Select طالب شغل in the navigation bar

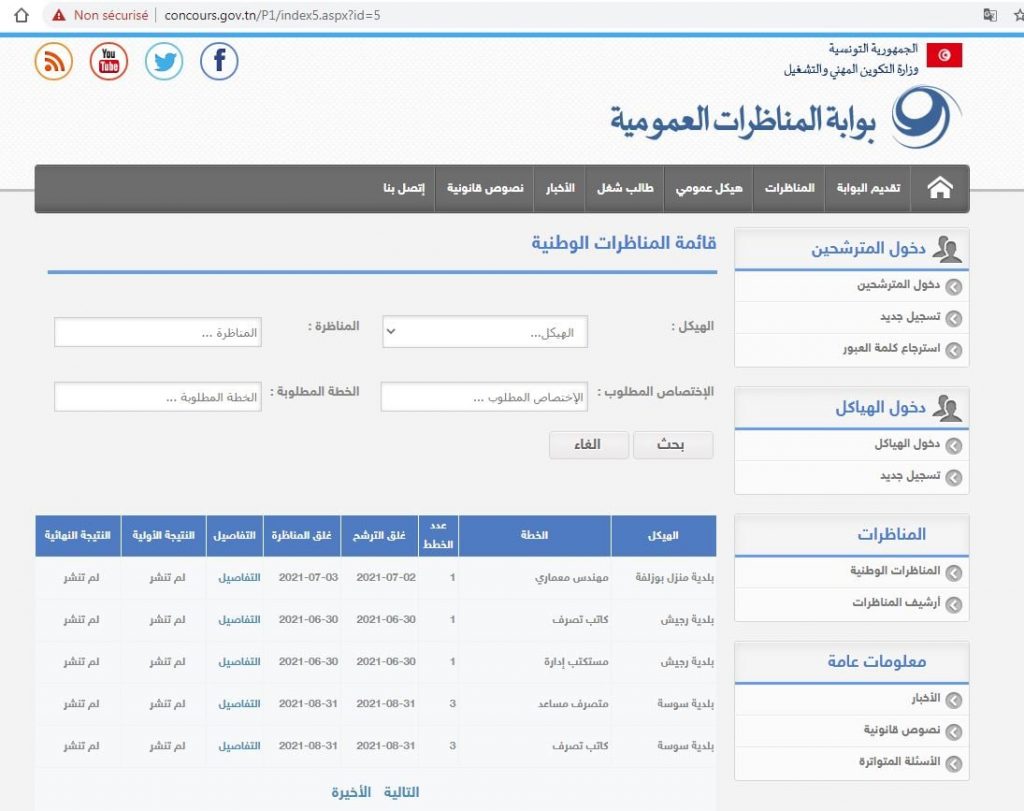(x=625, y=189)
